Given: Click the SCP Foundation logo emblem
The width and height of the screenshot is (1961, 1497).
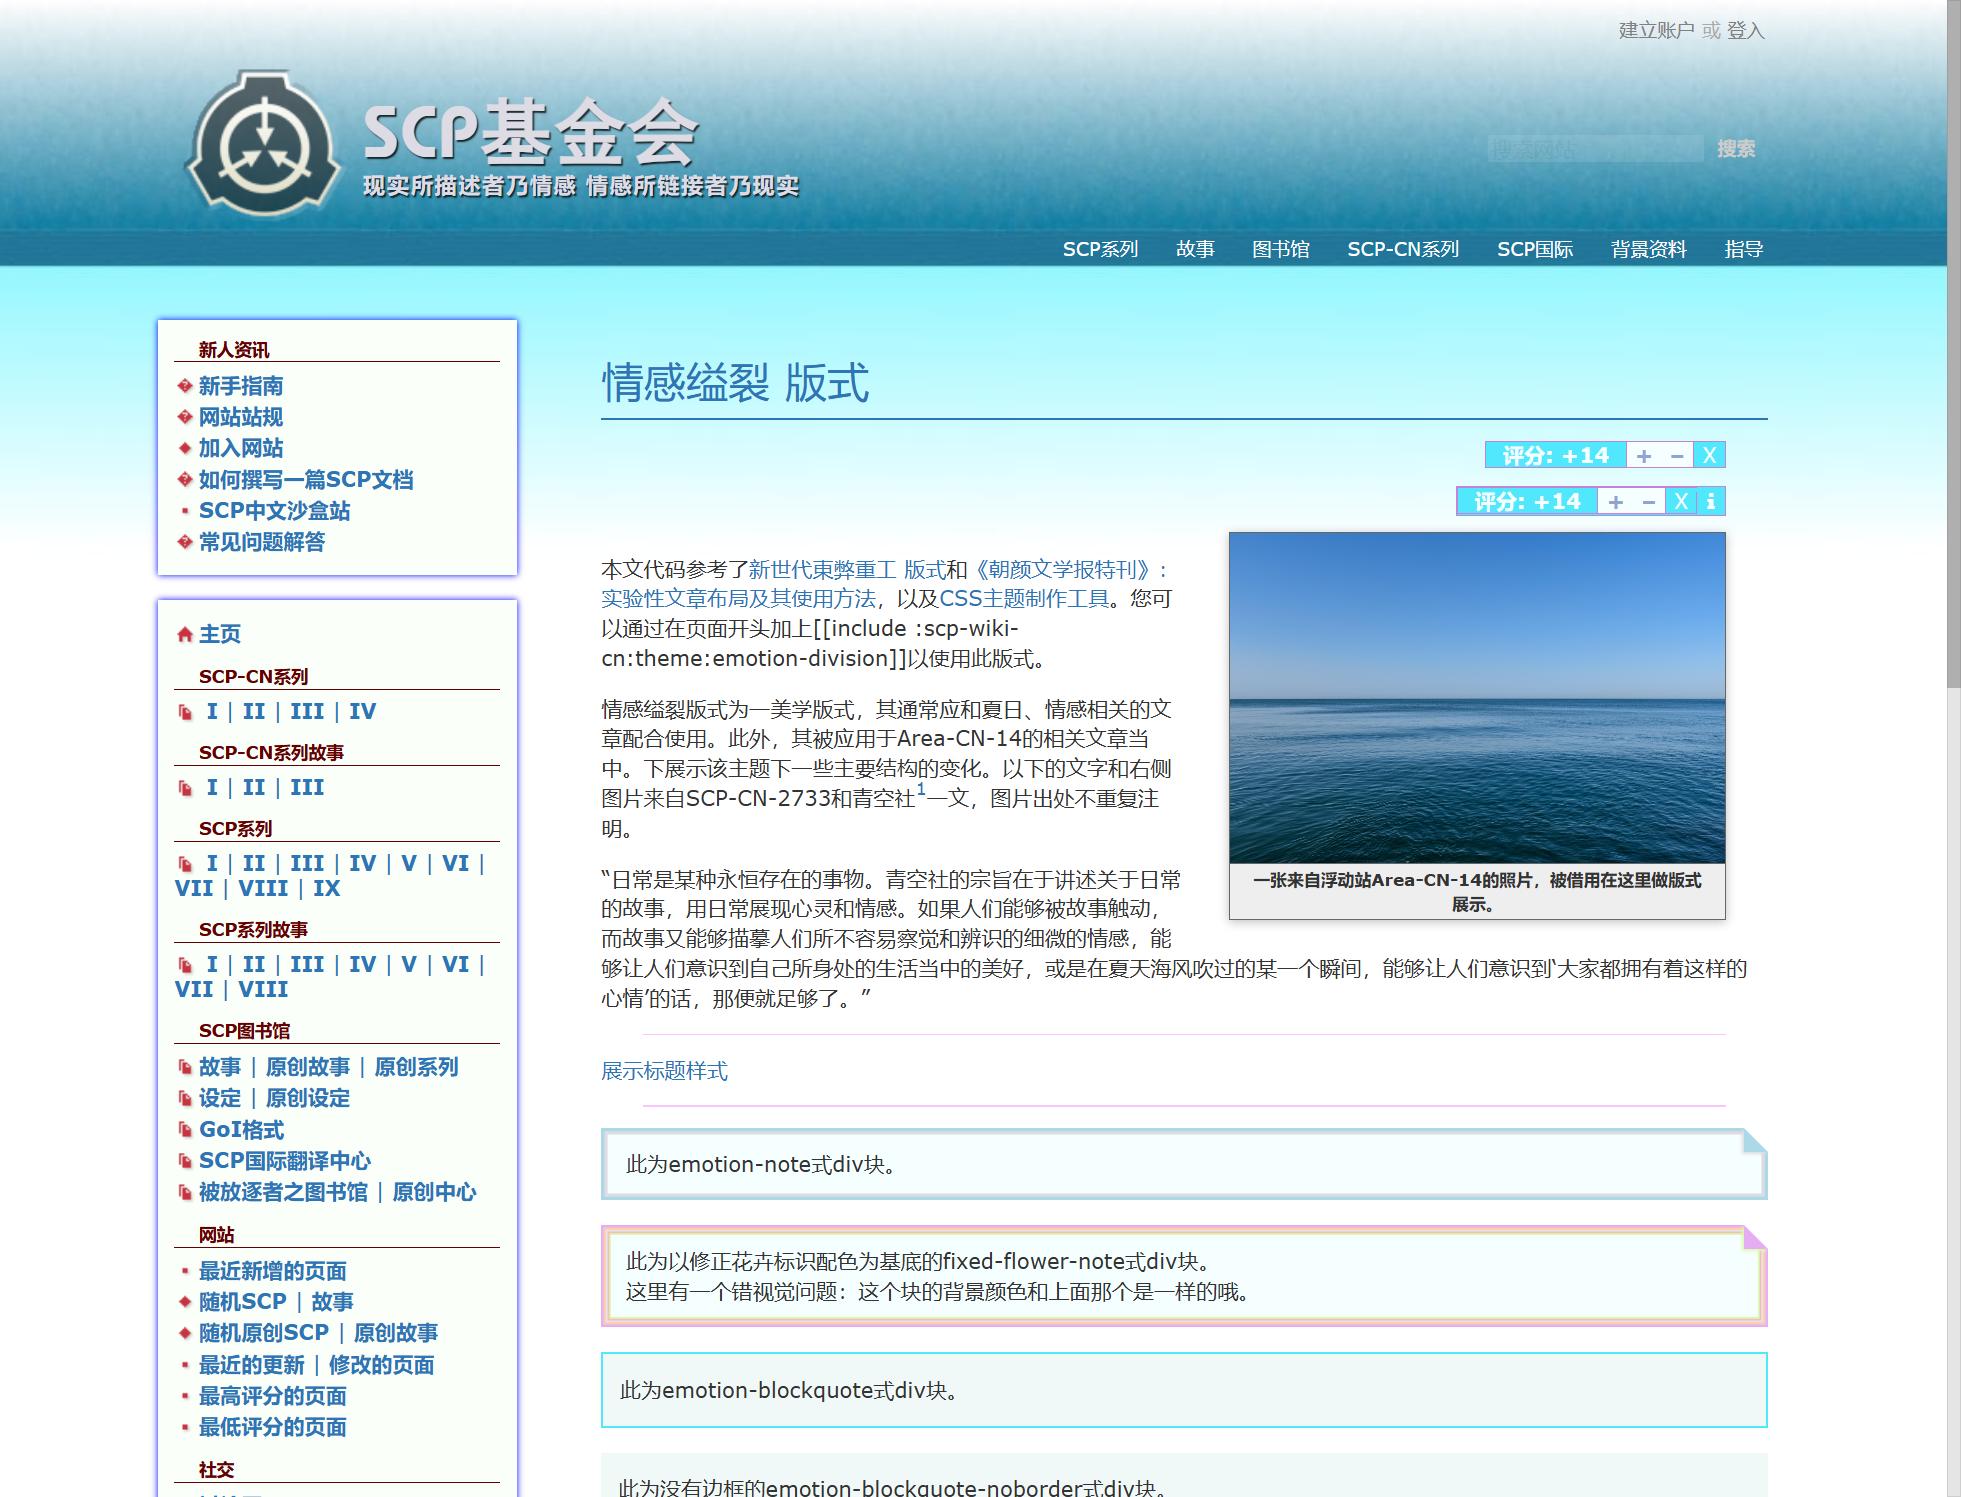Looking at the screenshot, I should coord(263,142).
